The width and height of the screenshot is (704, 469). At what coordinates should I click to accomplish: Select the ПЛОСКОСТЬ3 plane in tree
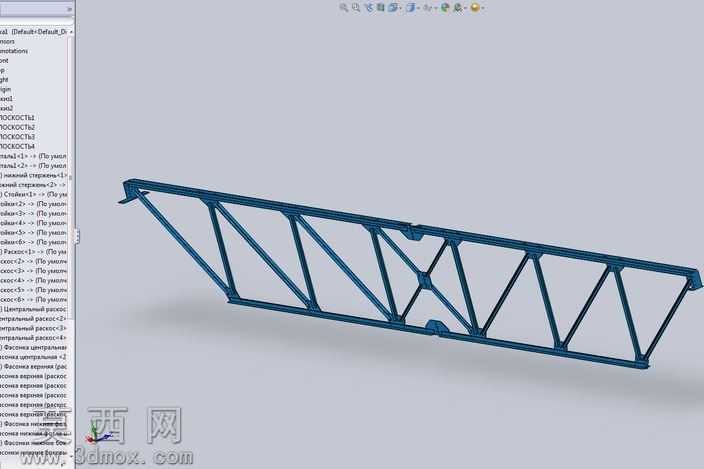[17, 137]
